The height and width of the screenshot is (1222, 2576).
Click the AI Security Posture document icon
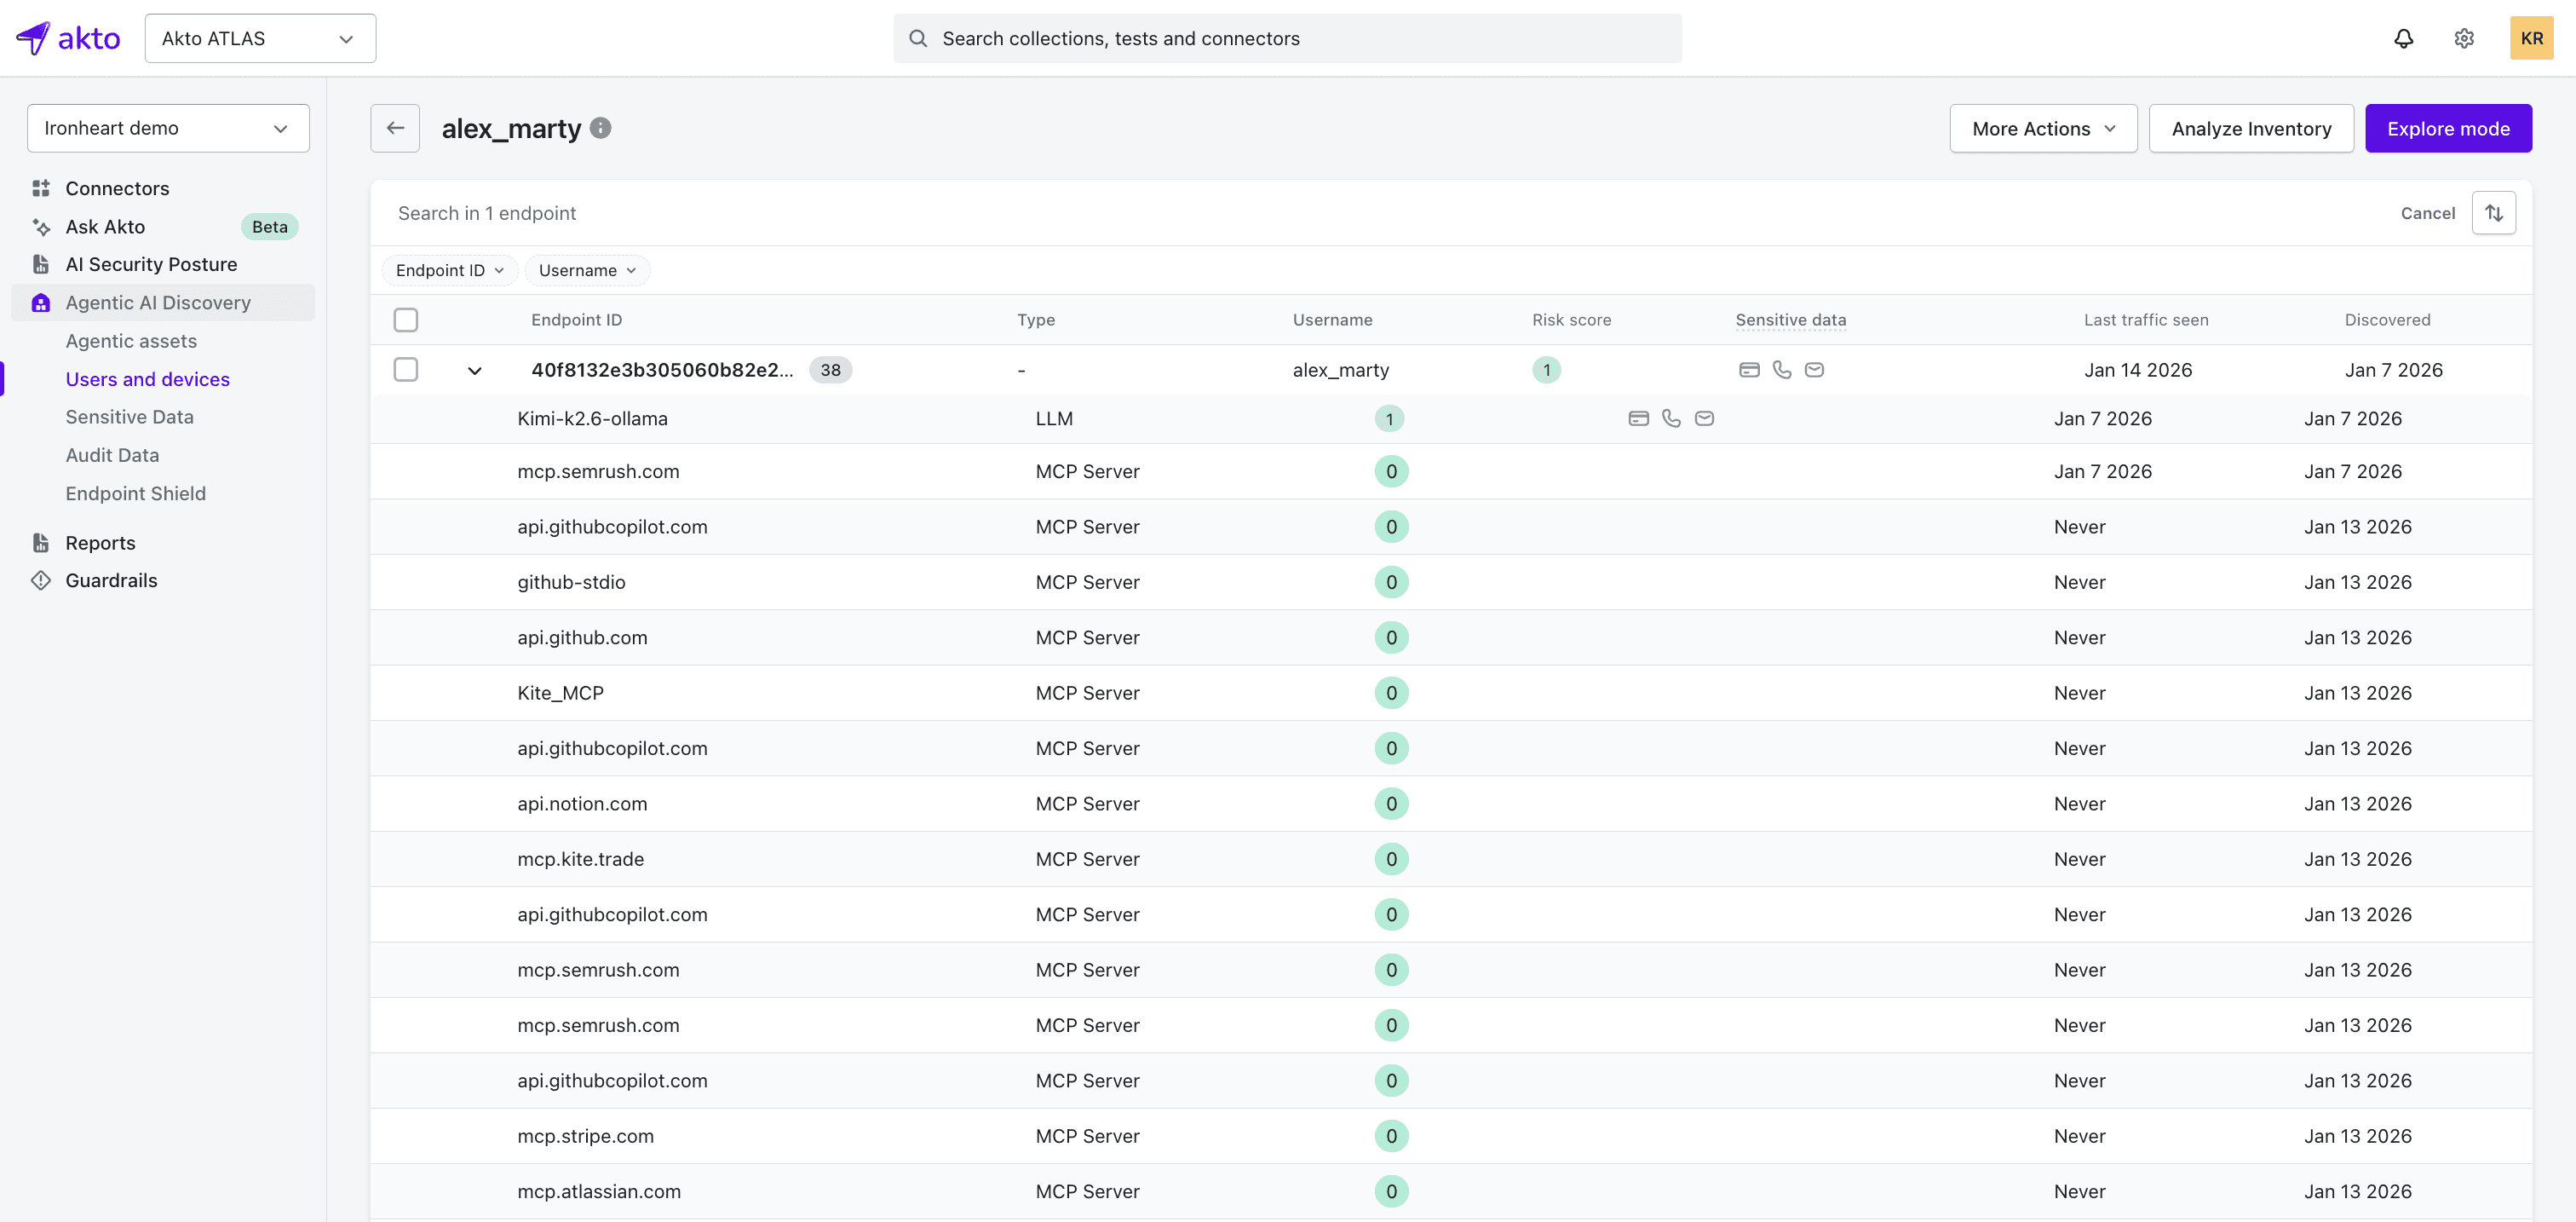click(41, 264)
